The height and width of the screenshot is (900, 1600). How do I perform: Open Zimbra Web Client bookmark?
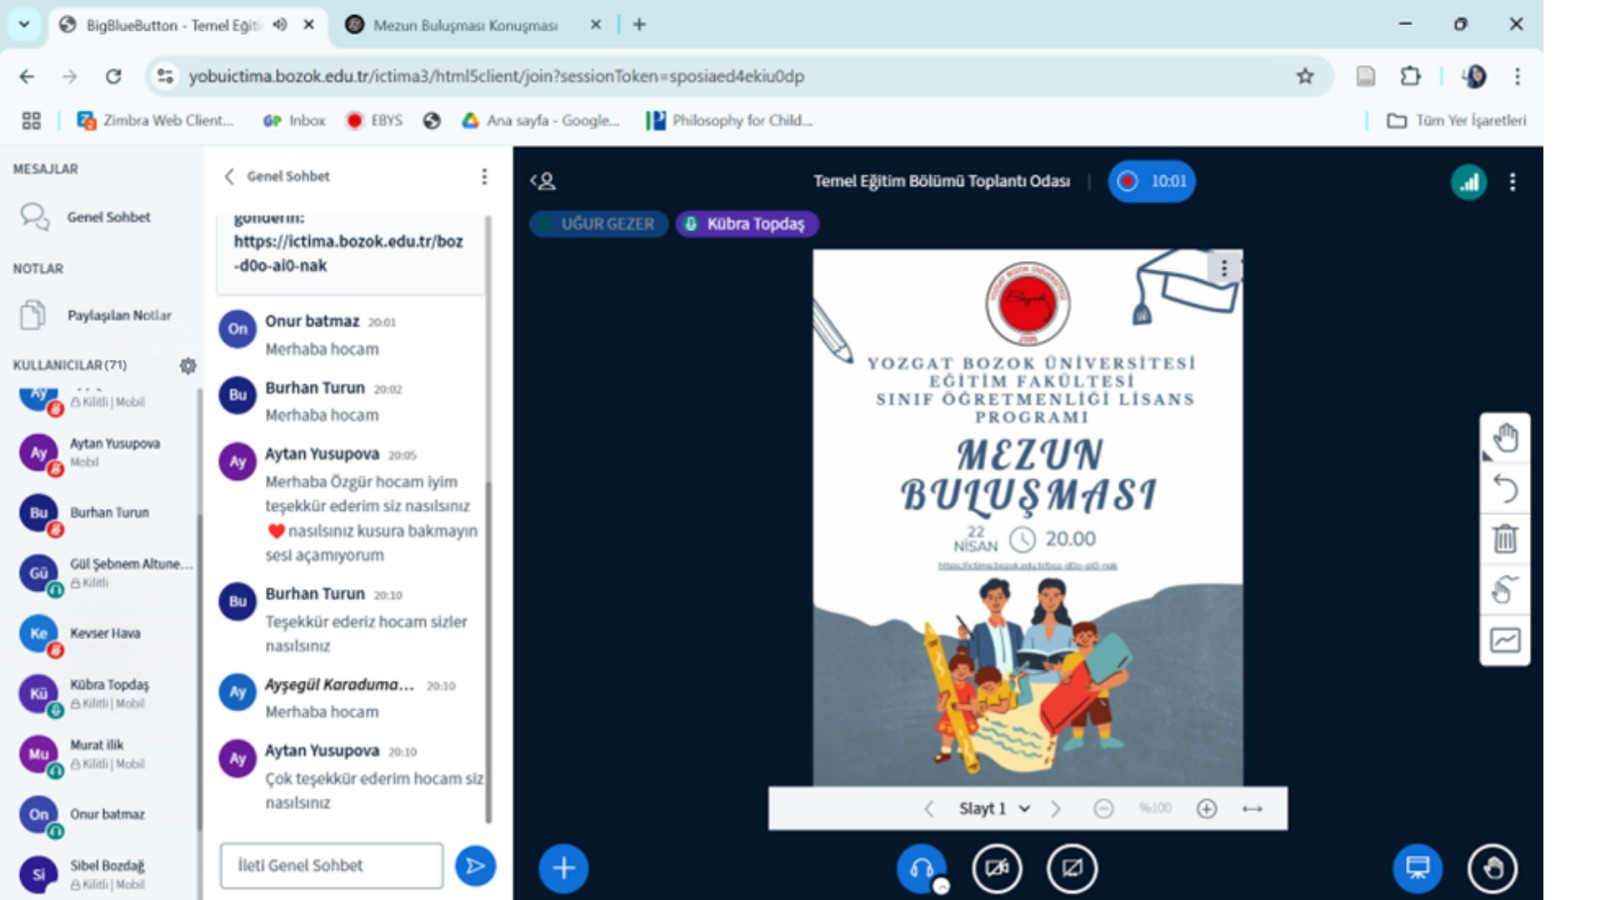tap(155, 120)
